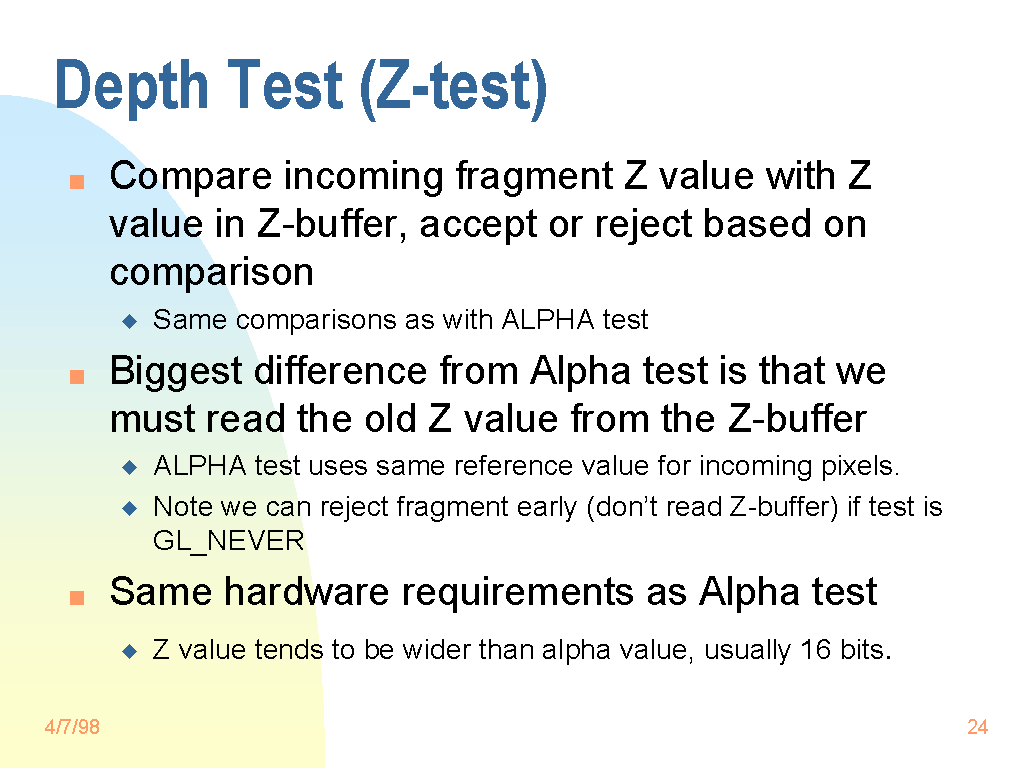
Task: Click the "Same comparisons as with ALPHA test" line
Action: (400, 320)
